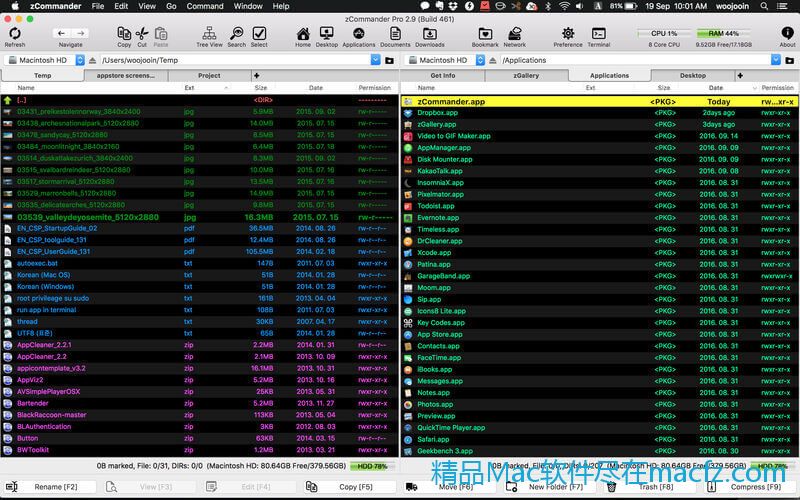Open Documents toolbar shortcut
800x500 pixels.
[395, 34]
